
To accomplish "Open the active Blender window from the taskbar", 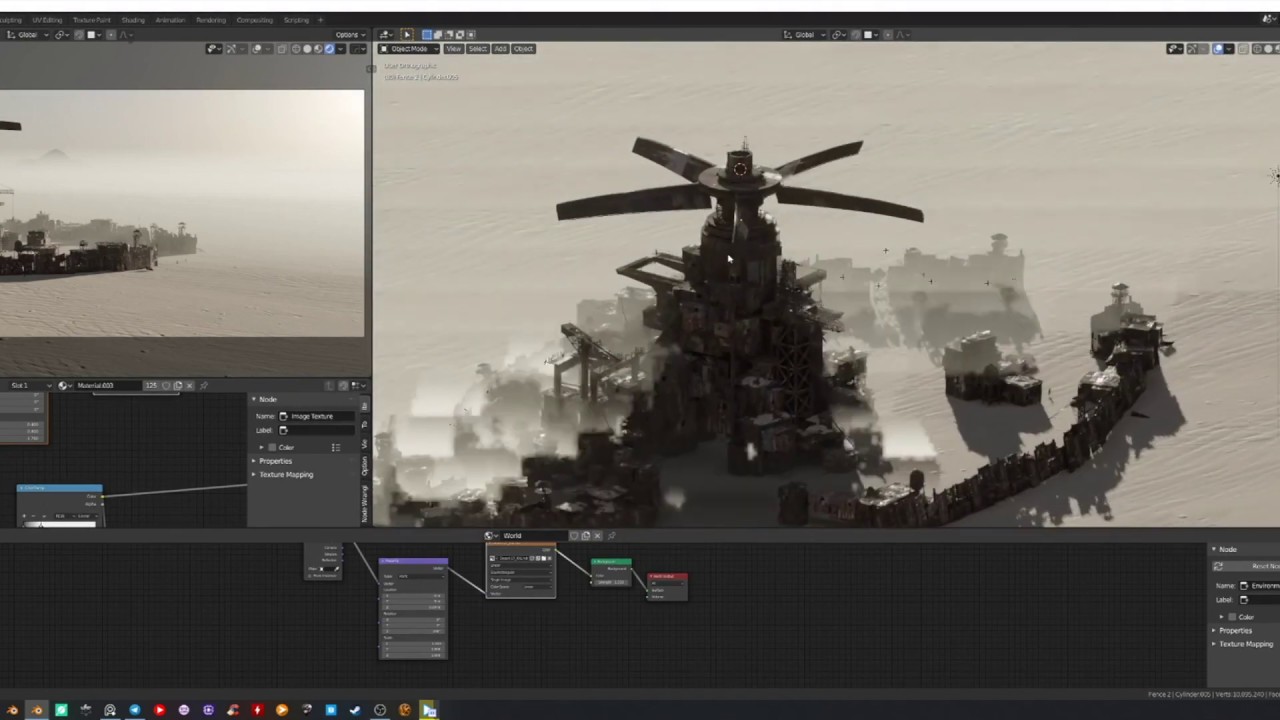I will (x=37, y=710).
